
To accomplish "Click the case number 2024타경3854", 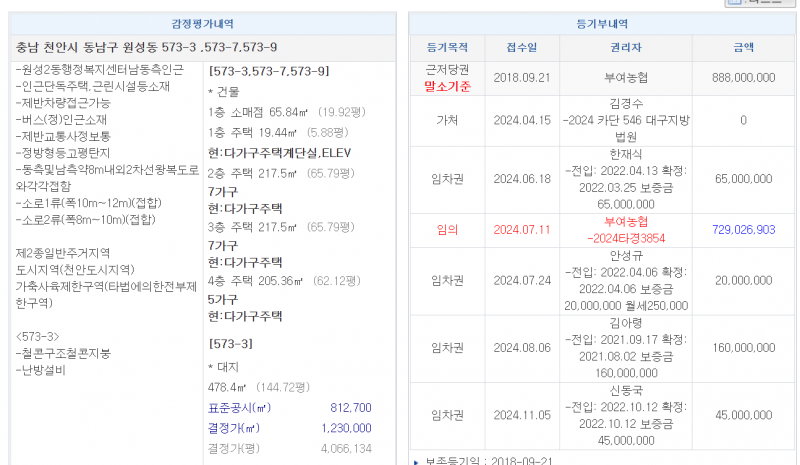I will [626, 238].
